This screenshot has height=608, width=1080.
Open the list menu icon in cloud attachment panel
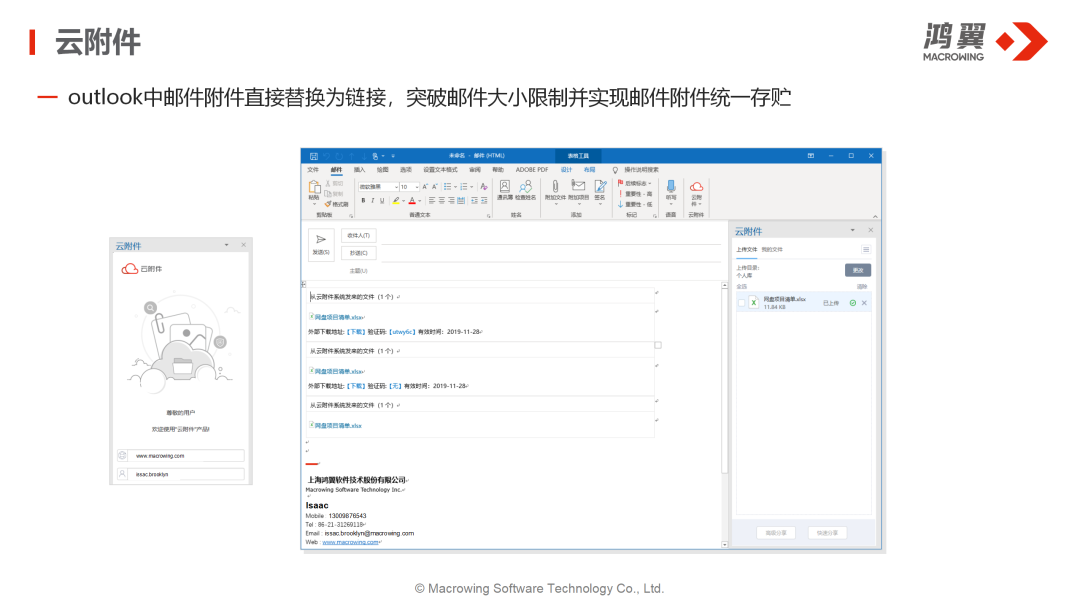(x=866, y=249)
